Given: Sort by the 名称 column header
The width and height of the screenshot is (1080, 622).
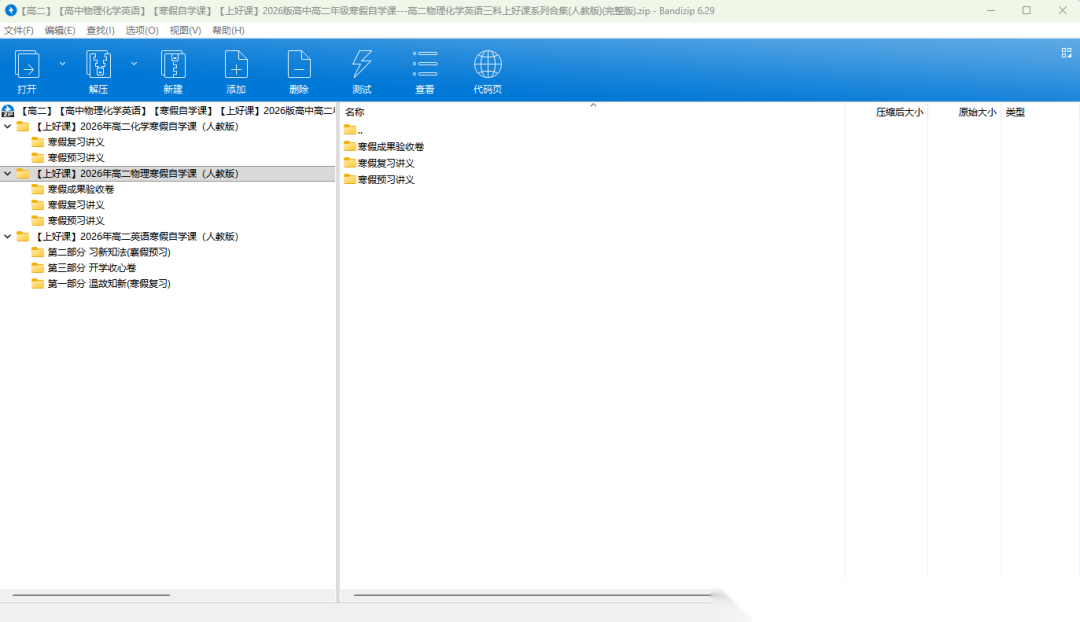Looking at the screenshot, I should click(355, 113).
